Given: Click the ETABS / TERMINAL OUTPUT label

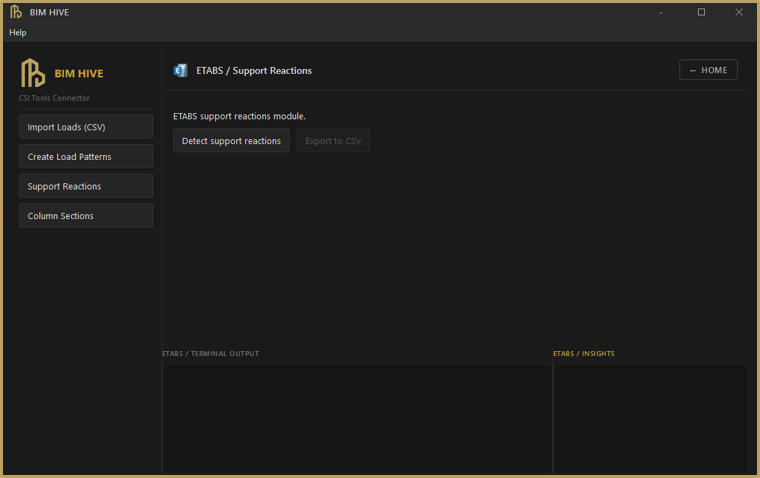Looking at the screenshot, I should tap(210, 353).
